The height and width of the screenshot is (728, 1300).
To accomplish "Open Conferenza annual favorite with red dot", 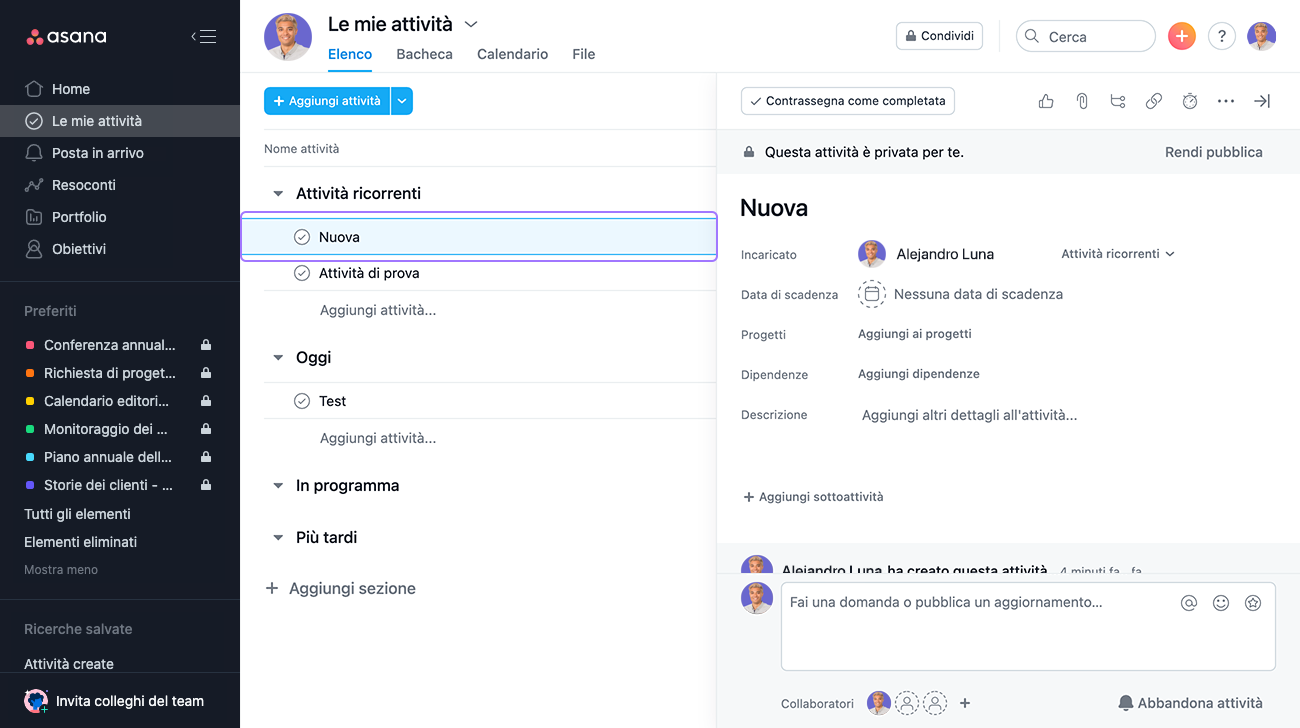I will (110, 345).
